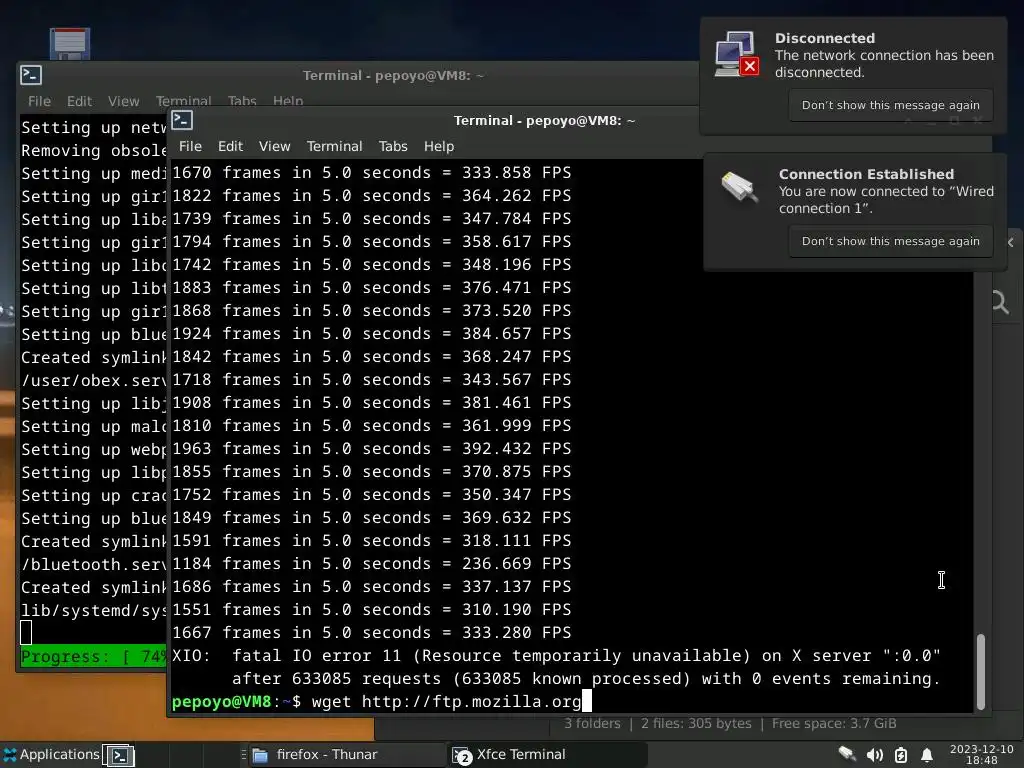Click Don't show again under Connection Established
The height and width of the screenshot is (768, 1024).
890,241
